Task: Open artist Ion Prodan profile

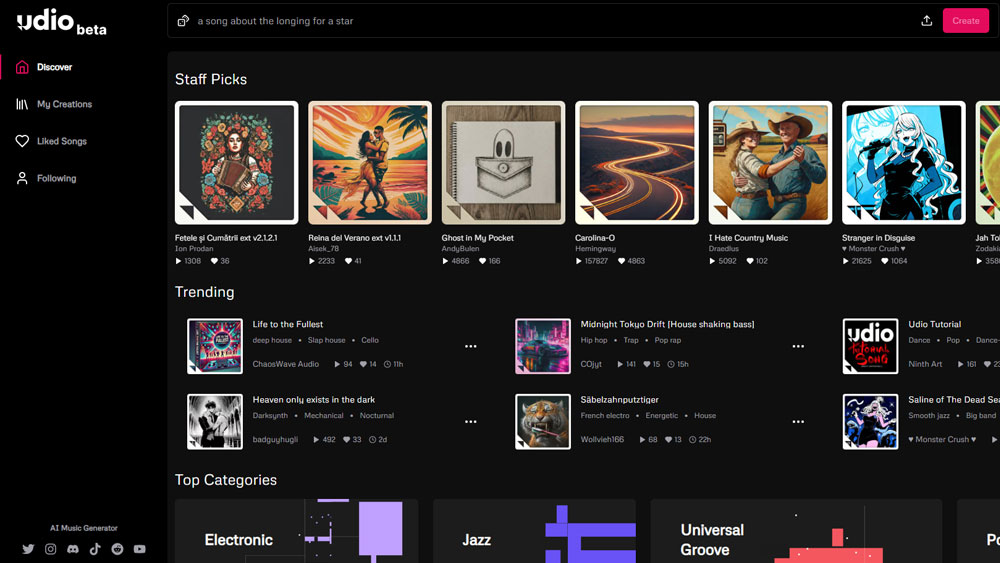Action: 194,249
